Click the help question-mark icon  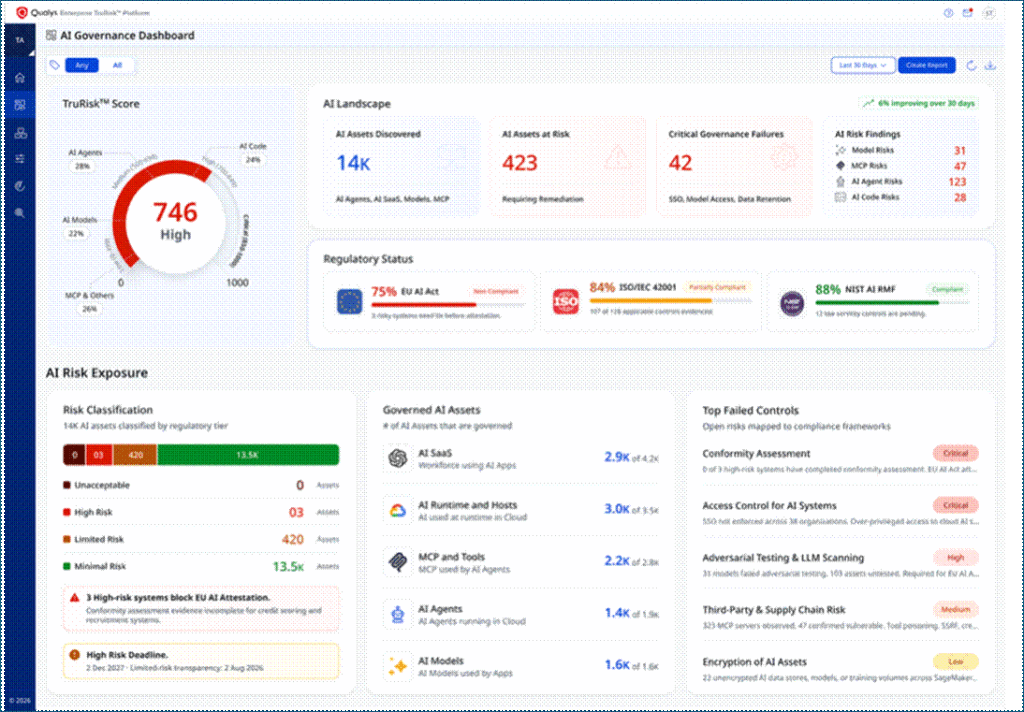948,12
